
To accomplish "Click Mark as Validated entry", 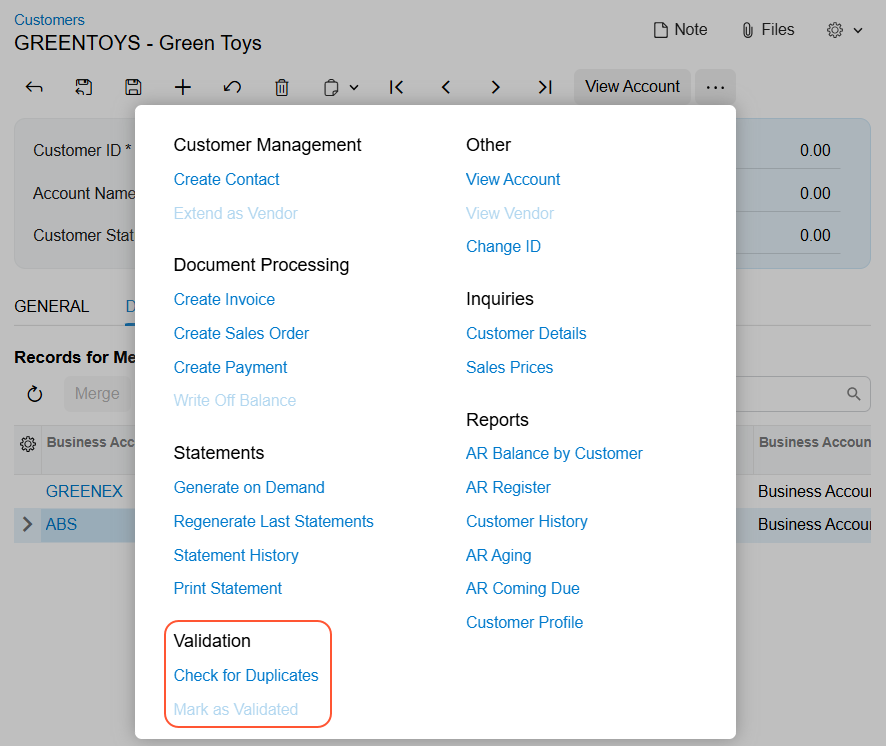I will point(236,709).
